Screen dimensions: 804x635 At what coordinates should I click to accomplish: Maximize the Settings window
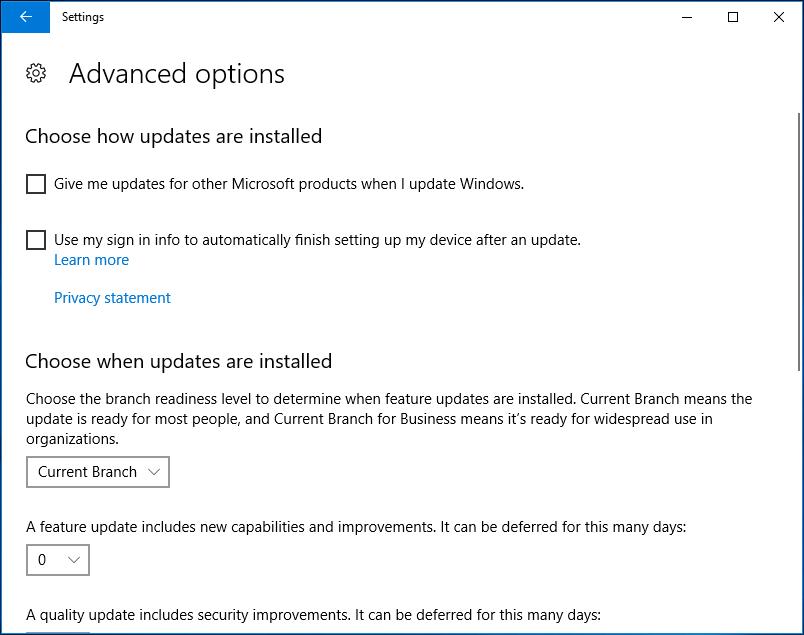(733, 17)
